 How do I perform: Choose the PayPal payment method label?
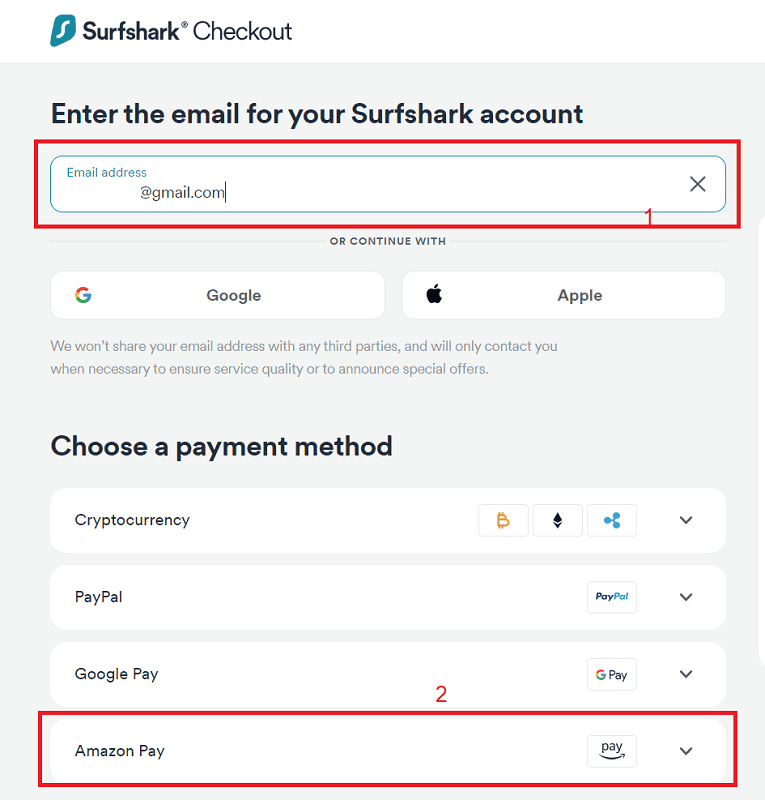pos(99,597)
